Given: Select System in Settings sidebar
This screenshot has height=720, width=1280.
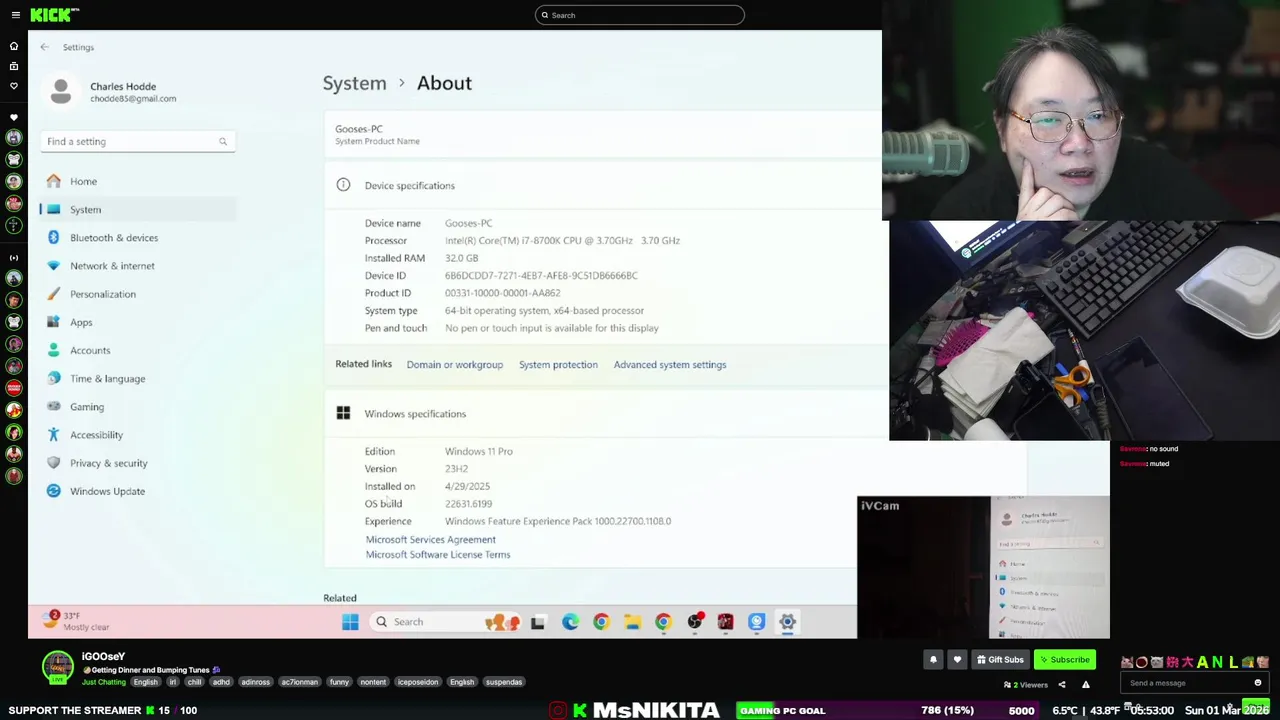Looking at the screenshot, I should pos(137,209).
